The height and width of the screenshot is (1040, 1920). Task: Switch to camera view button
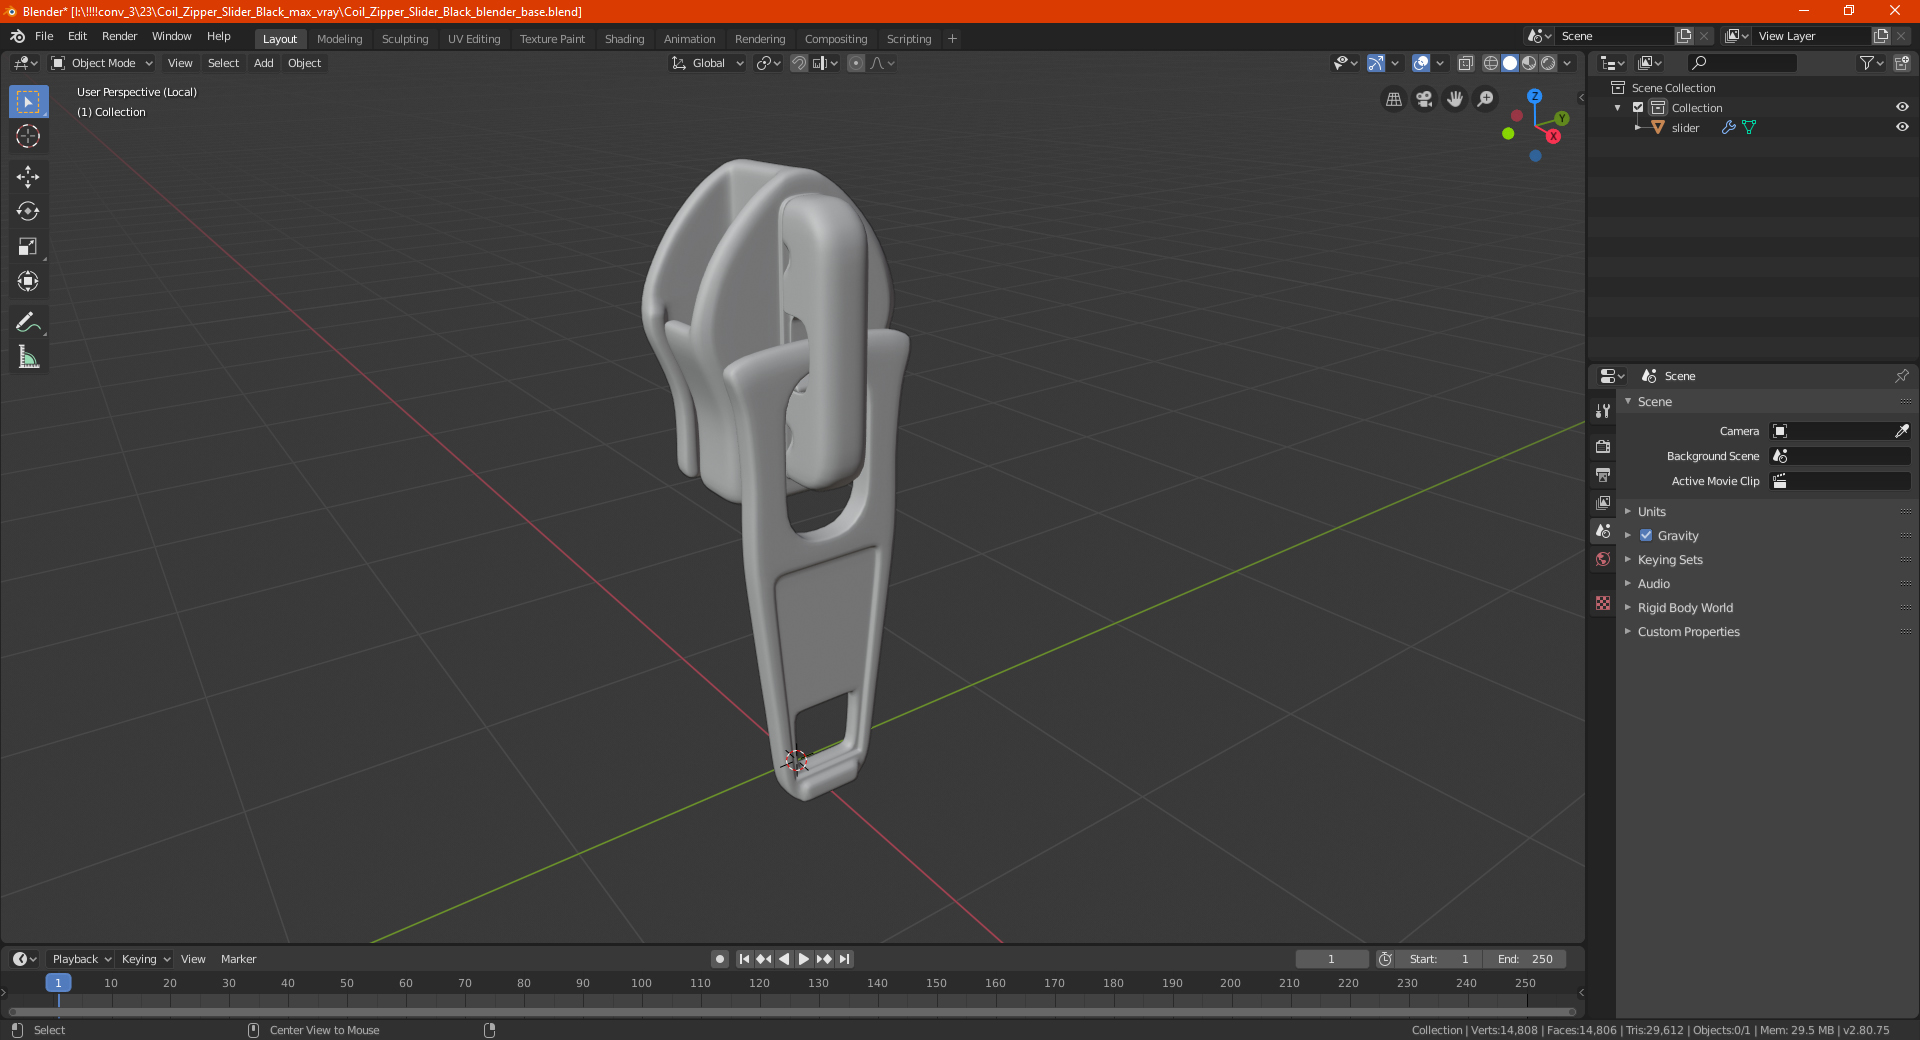[x=1424, y=99]
